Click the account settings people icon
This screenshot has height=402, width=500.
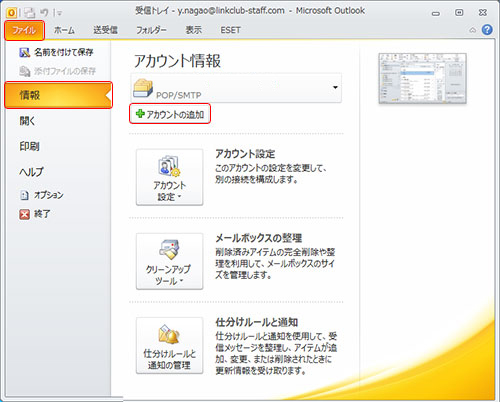point(169,166)
